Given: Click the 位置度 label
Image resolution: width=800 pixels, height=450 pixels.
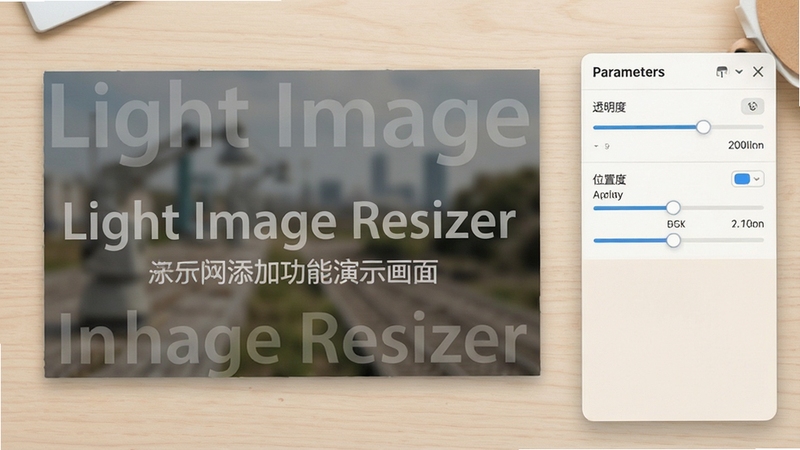Looking at the screenshot, I should 609,180.
